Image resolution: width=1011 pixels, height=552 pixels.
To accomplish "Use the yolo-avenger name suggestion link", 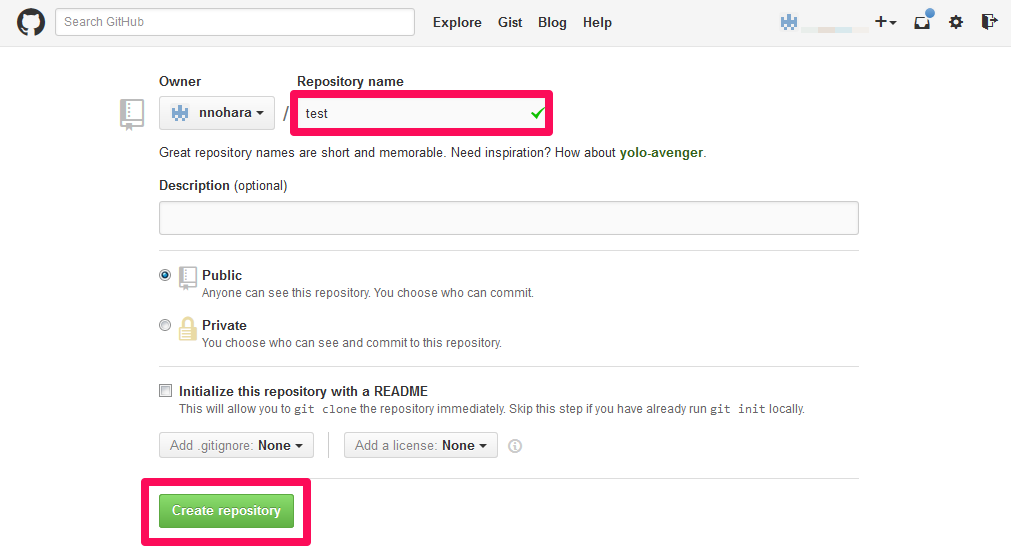I will pos(662,153).
